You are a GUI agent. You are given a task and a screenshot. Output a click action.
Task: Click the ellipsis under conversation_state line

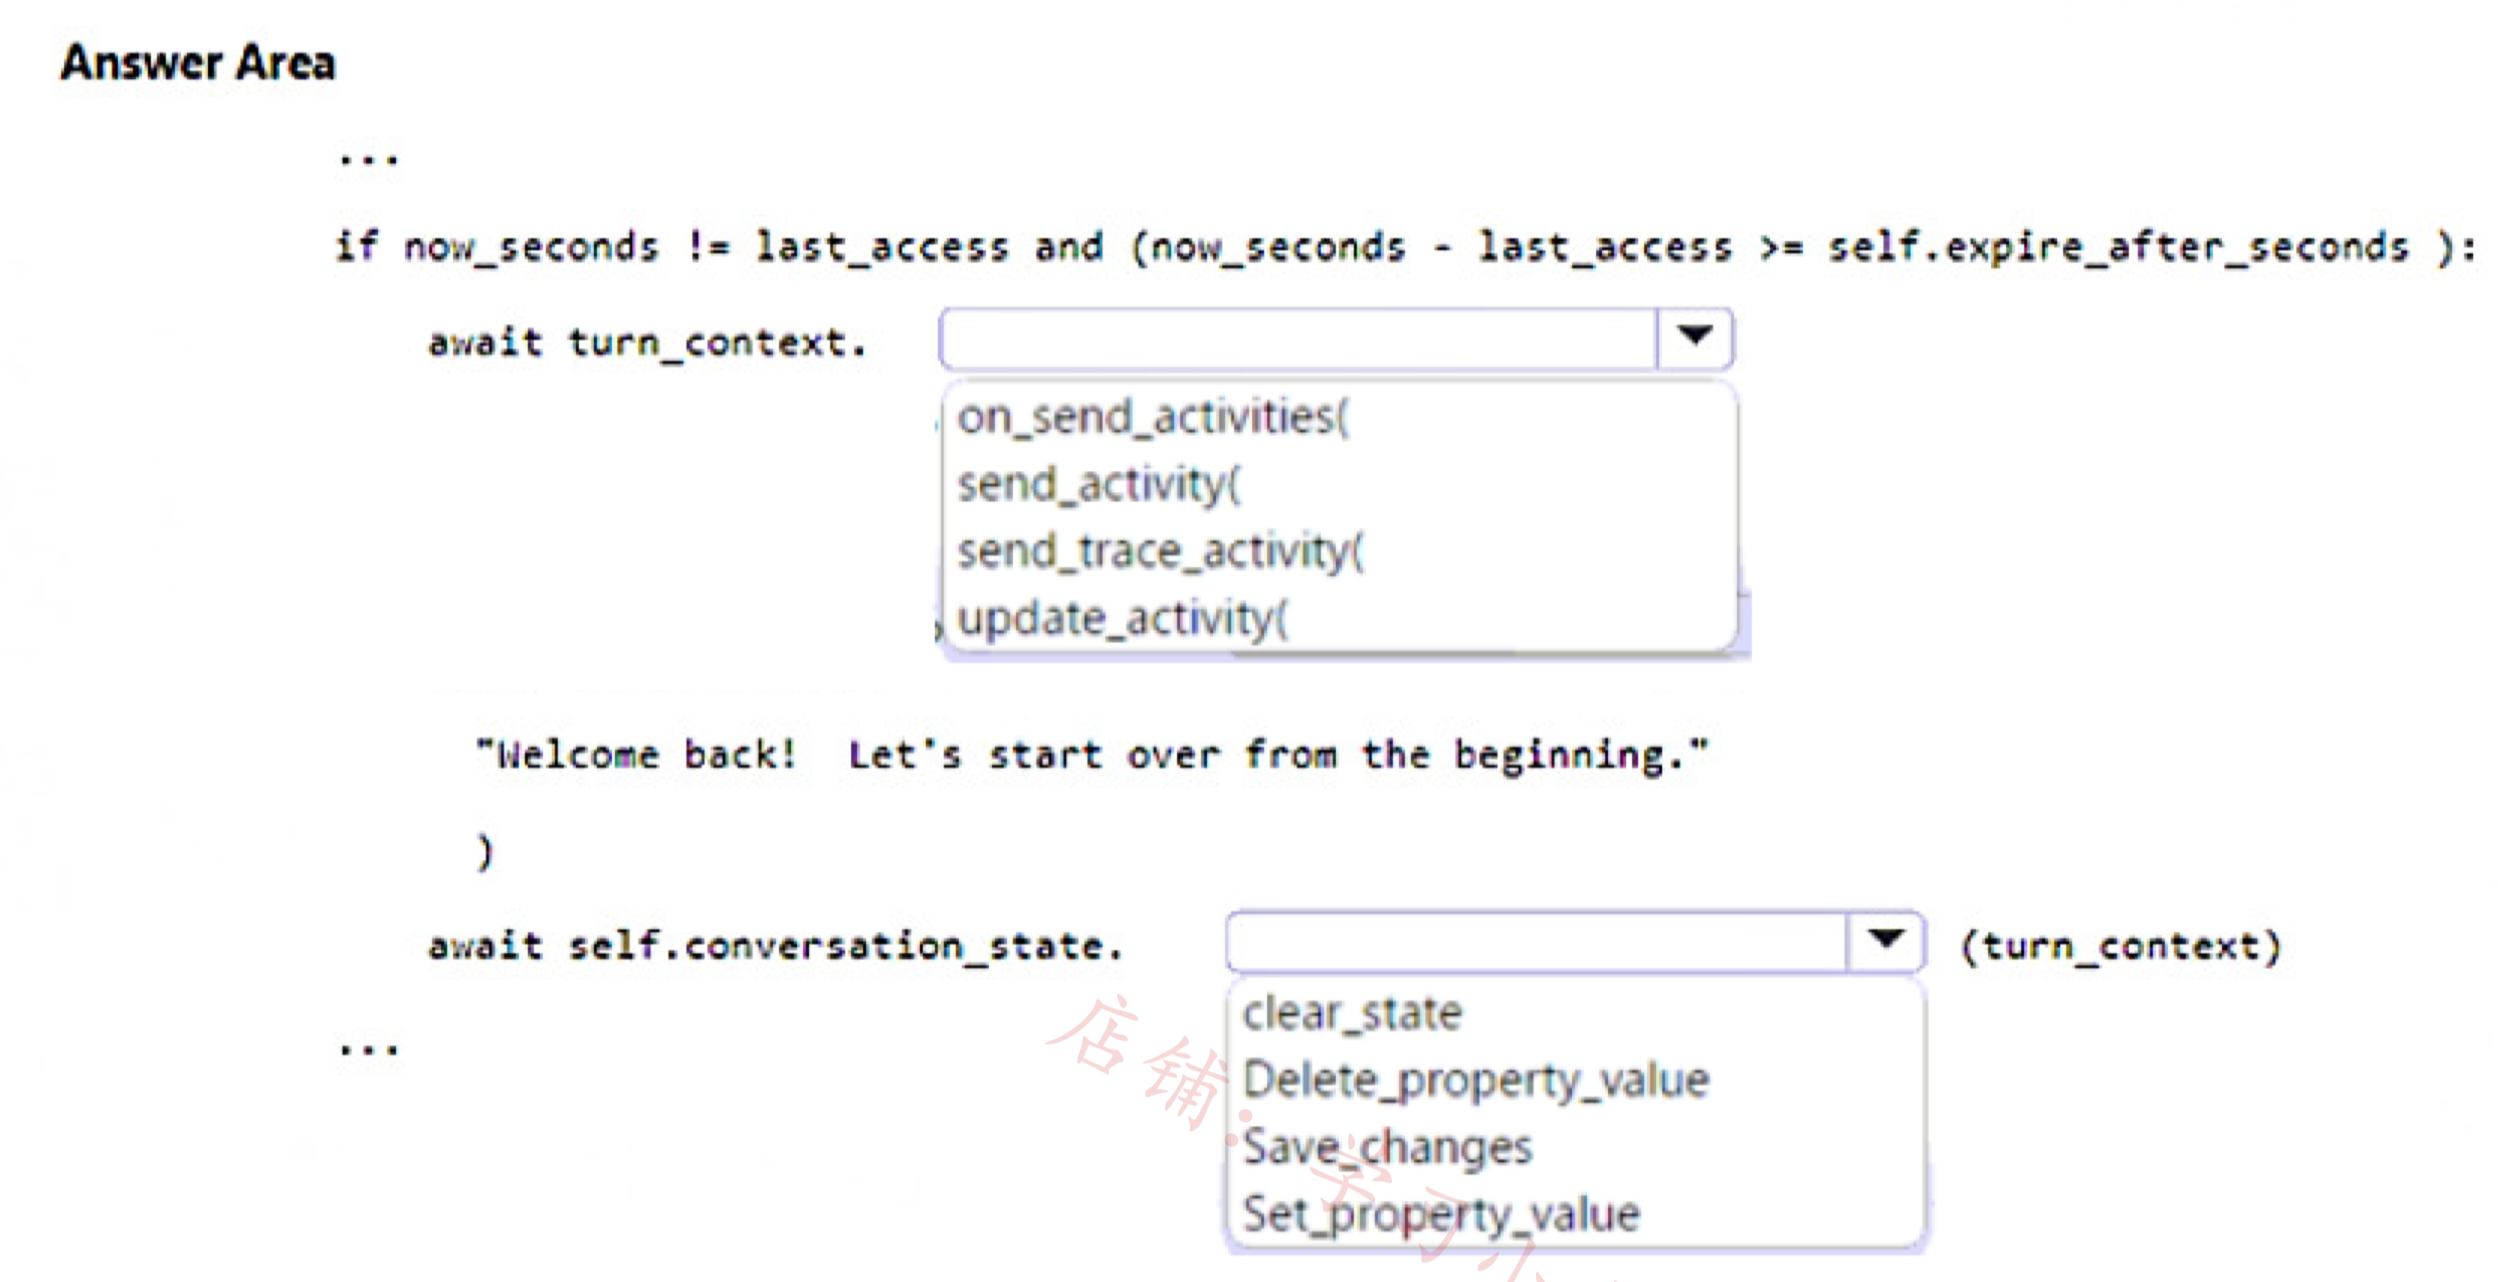[369, 1049]
